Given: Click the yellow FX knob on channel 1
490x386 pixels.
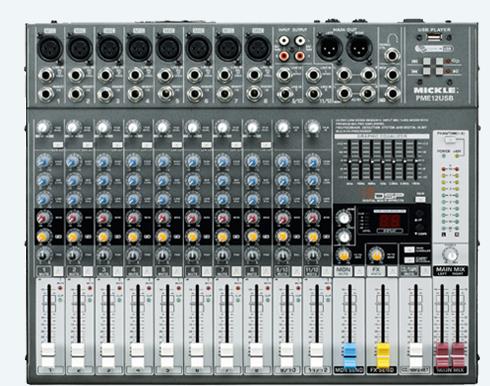Looking at the screenshot, I should pos(42,236).
